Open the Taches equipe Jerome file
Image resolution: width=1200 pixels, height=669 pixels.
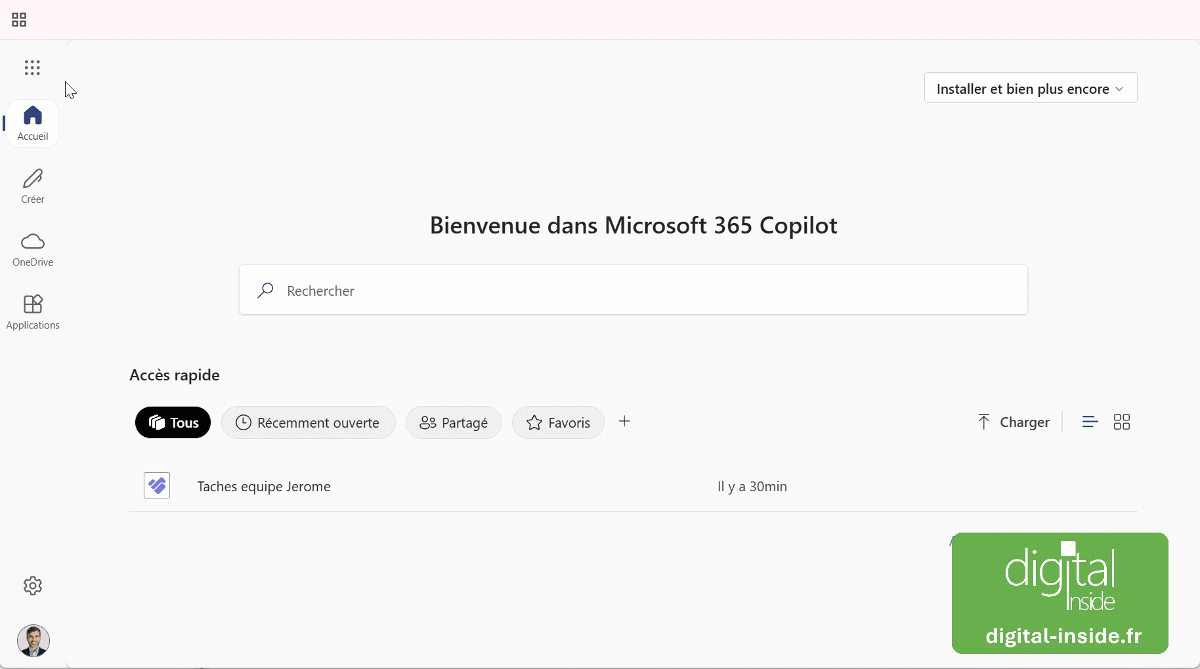click(x=264, y=486)
